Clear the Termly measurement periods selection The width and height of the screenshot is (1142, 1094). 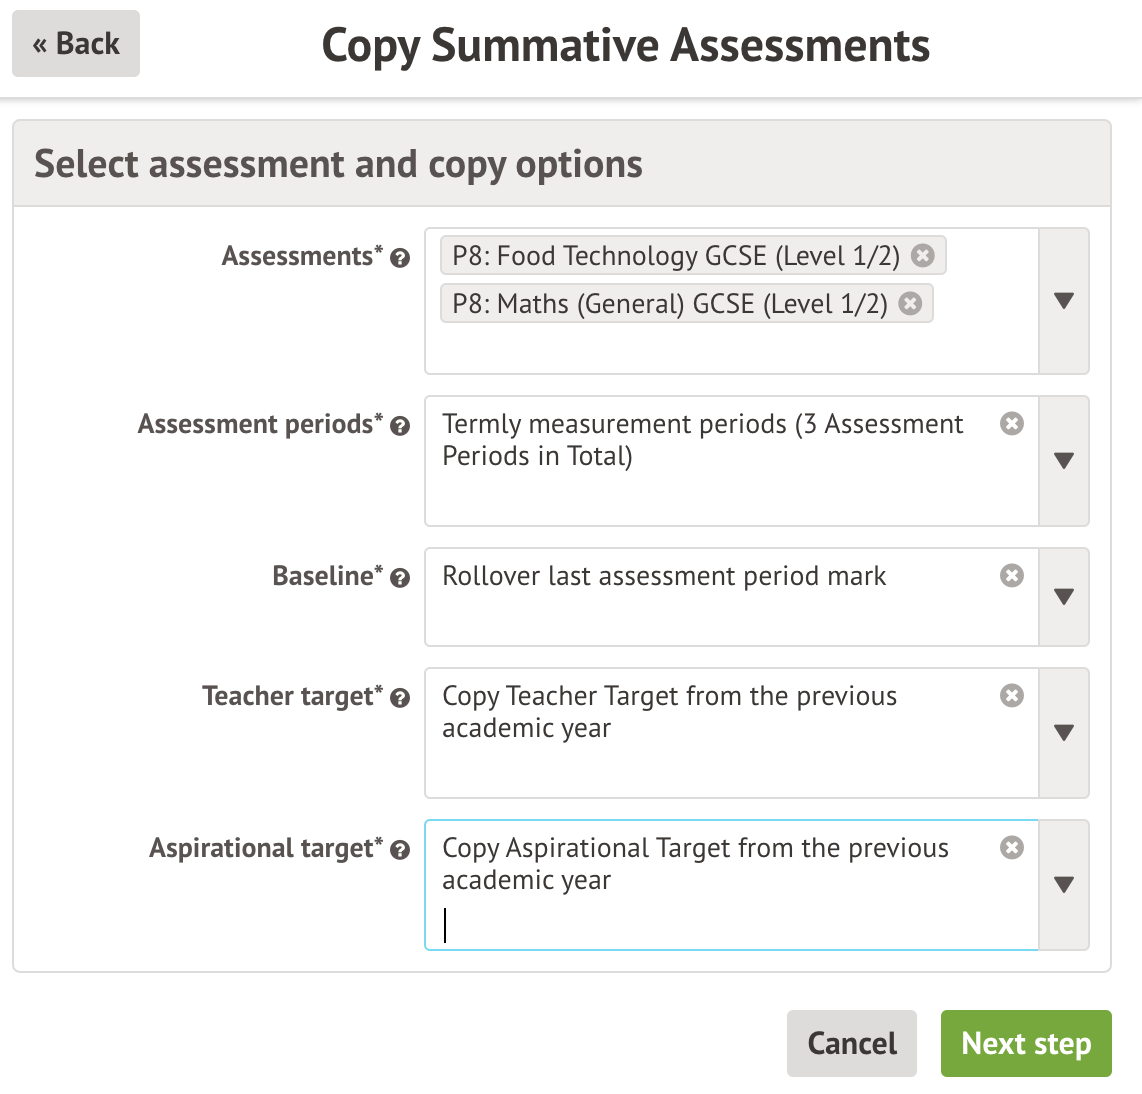(x=1012, y=424)
